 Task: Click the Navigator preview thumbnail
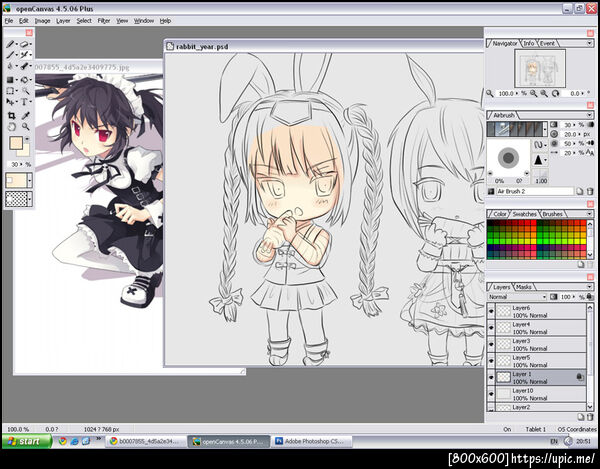(x=540, y=69)
